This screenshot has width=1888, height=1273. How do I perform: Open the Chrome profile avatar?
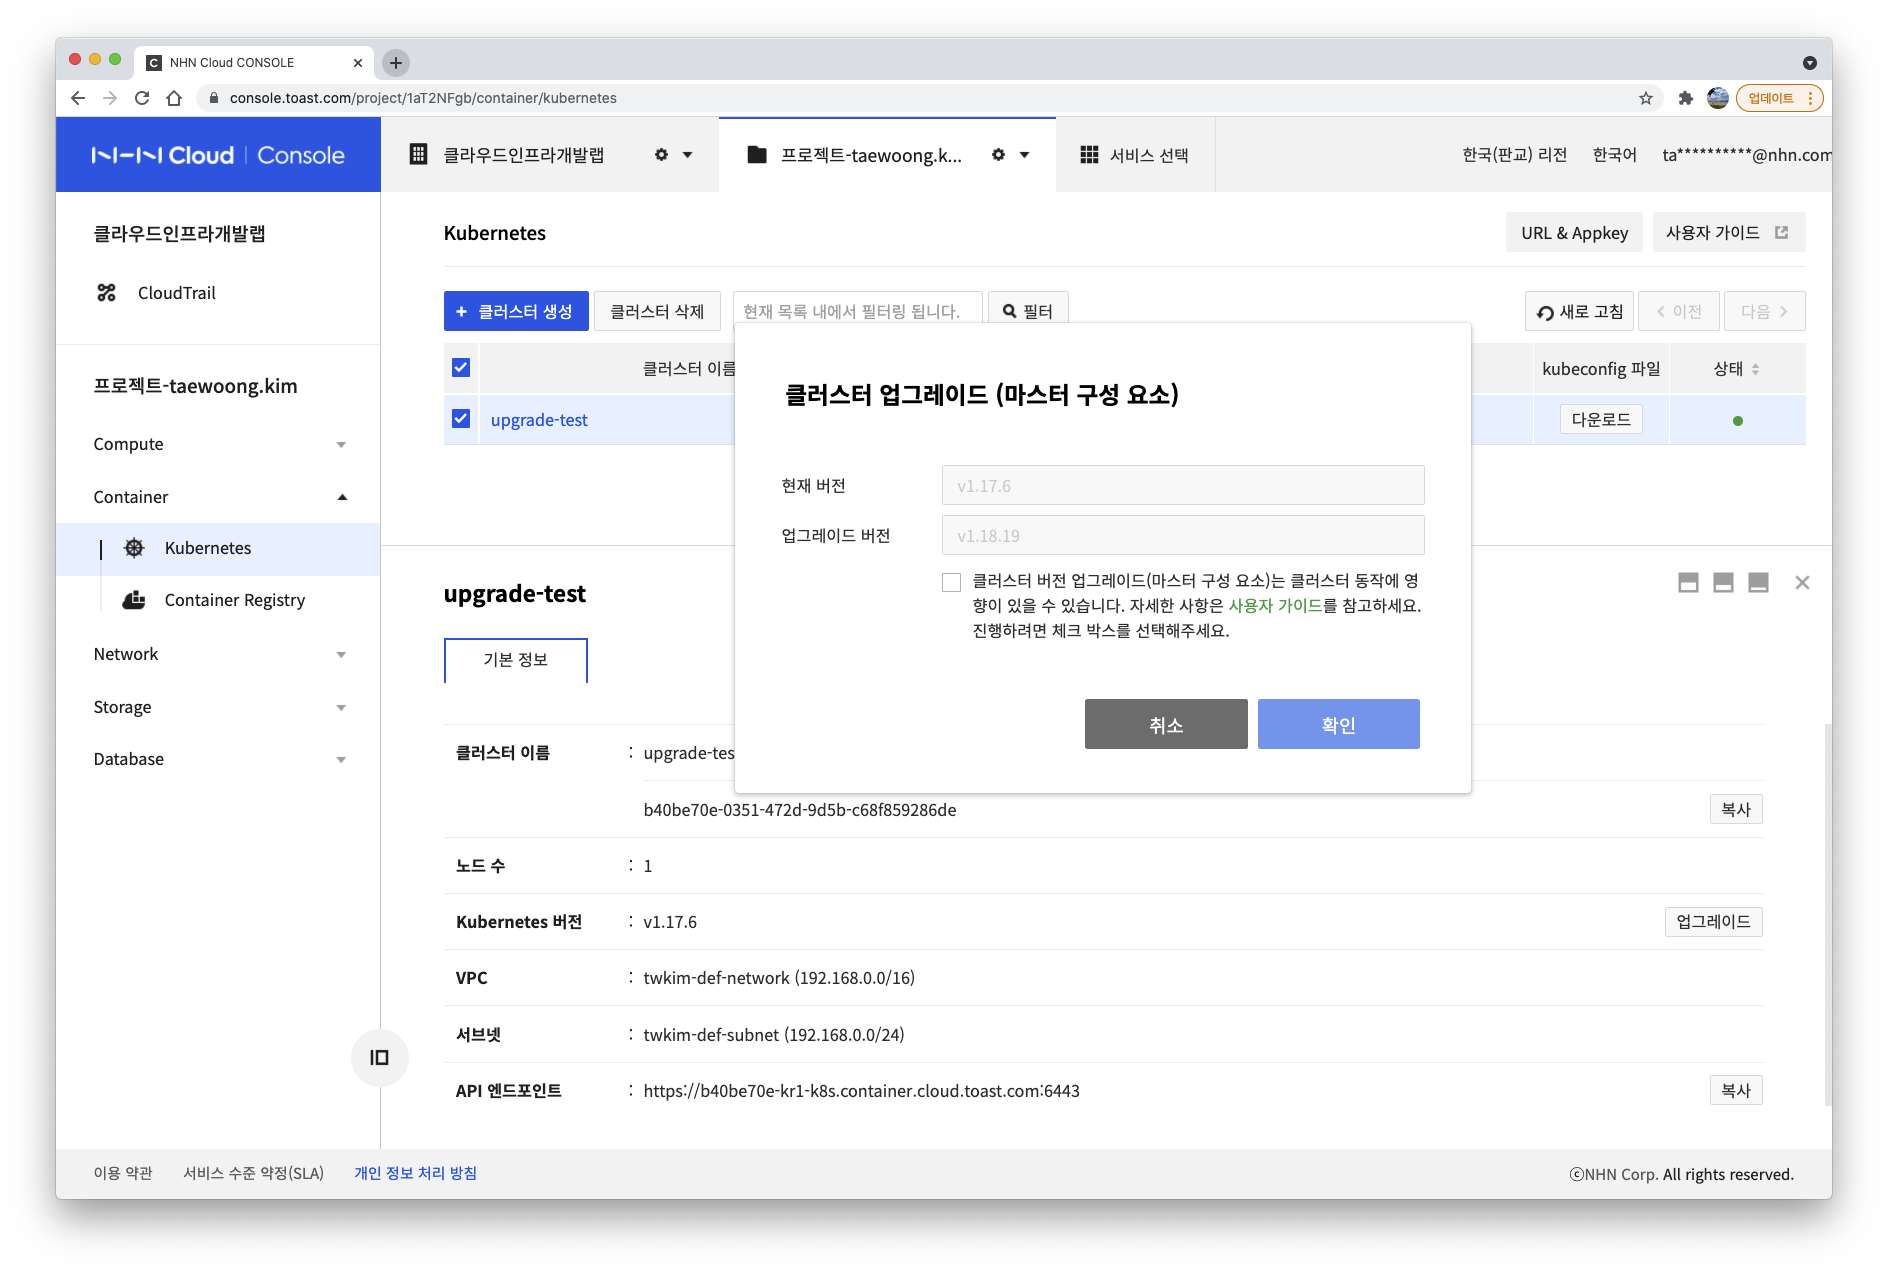pyautogui.click(x=1718, y=98)
